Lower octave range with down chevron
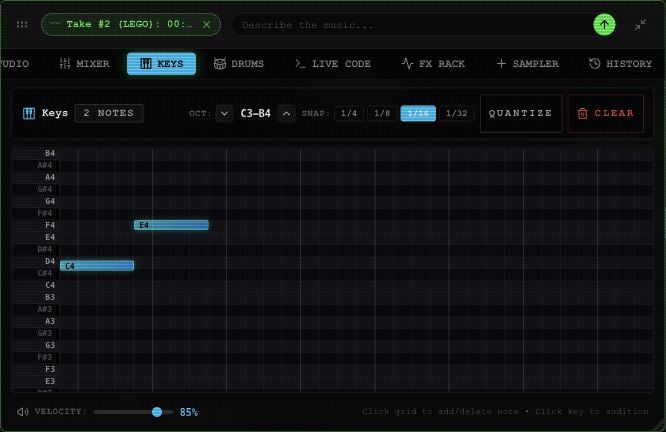 pyautogui.click(x=224, y=113)
